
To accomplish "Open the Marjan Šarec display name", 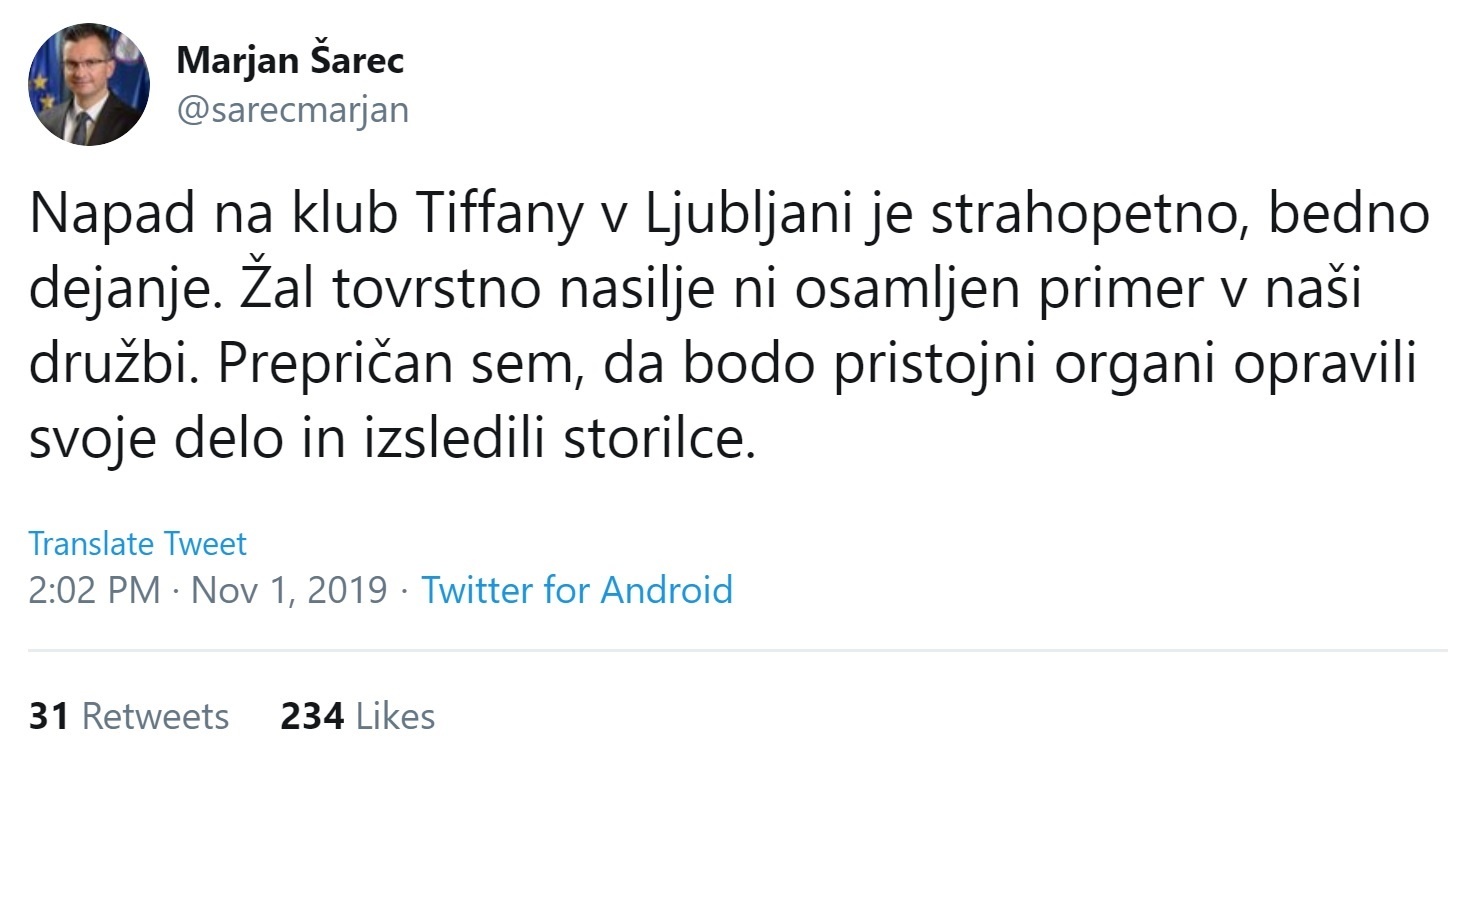I will click(290, 60).
